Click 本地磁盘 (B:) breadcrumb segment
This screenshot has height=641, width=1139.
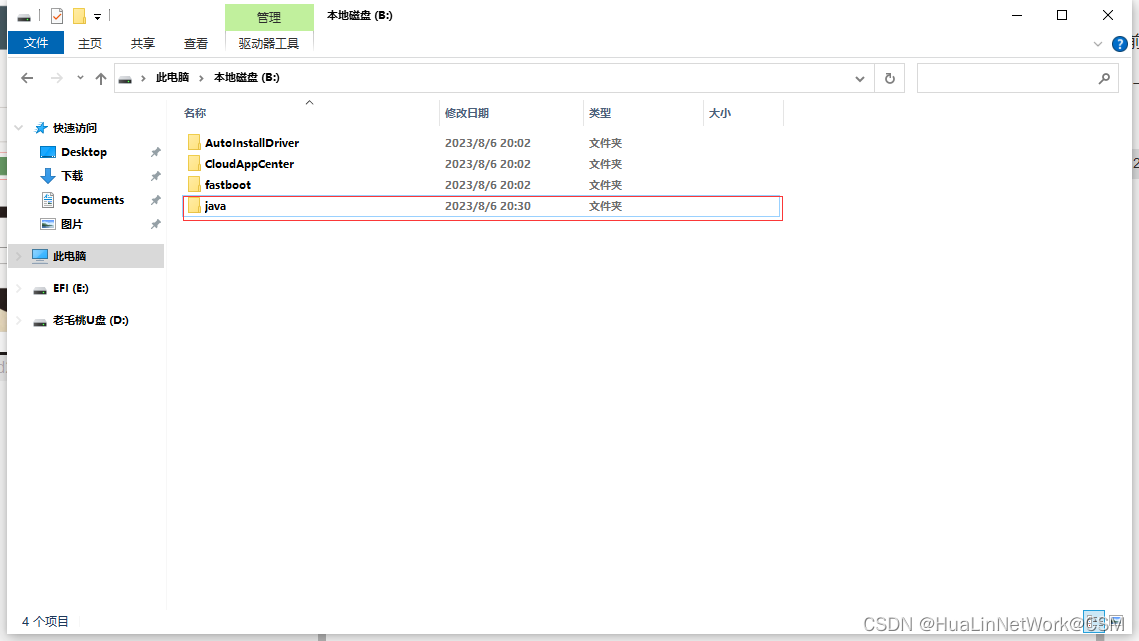[246, 77]
